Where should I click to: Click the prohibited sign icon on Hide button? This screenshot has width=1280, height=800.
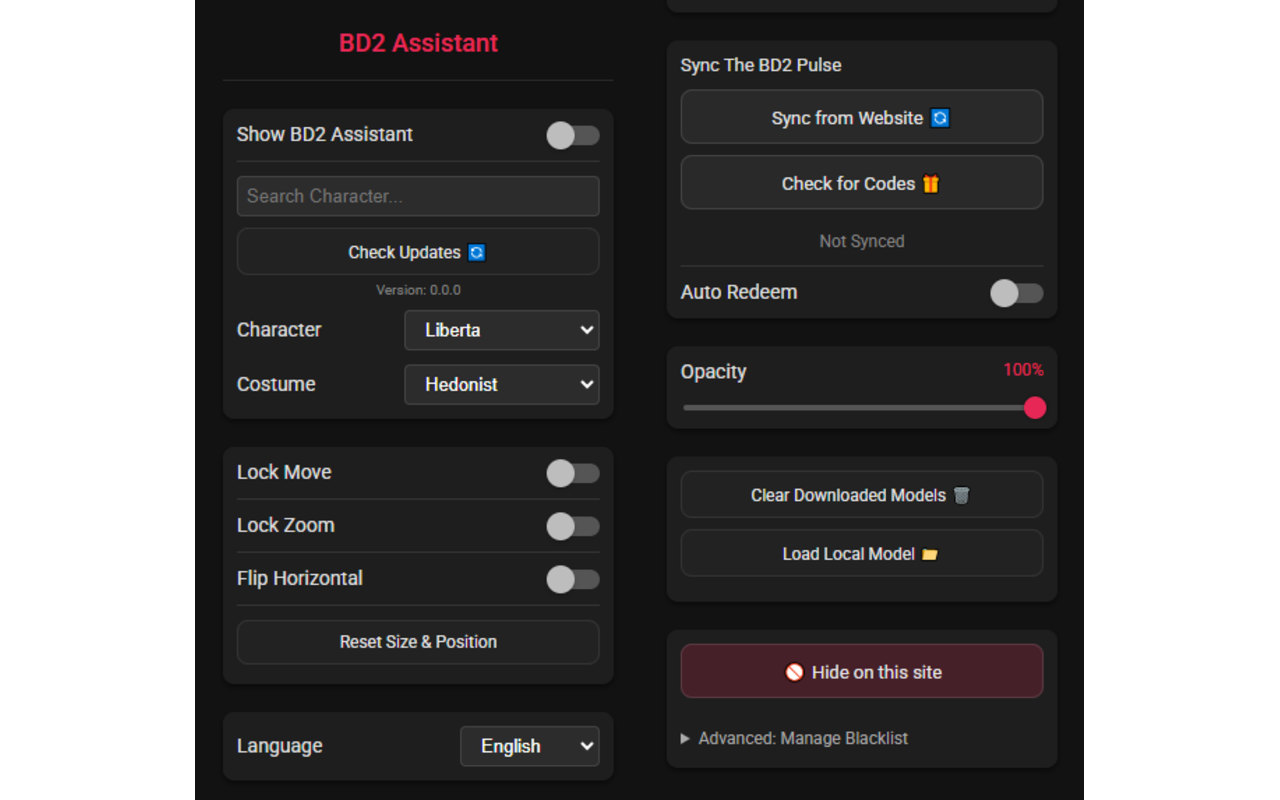coord(794,673)
